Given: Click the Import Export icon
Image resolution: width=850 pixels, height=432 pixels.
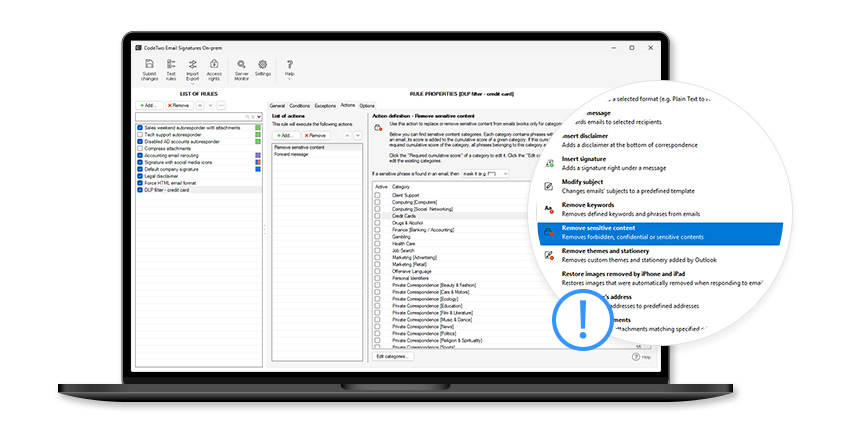Looking at the screenshot, I should pos(192,65).
